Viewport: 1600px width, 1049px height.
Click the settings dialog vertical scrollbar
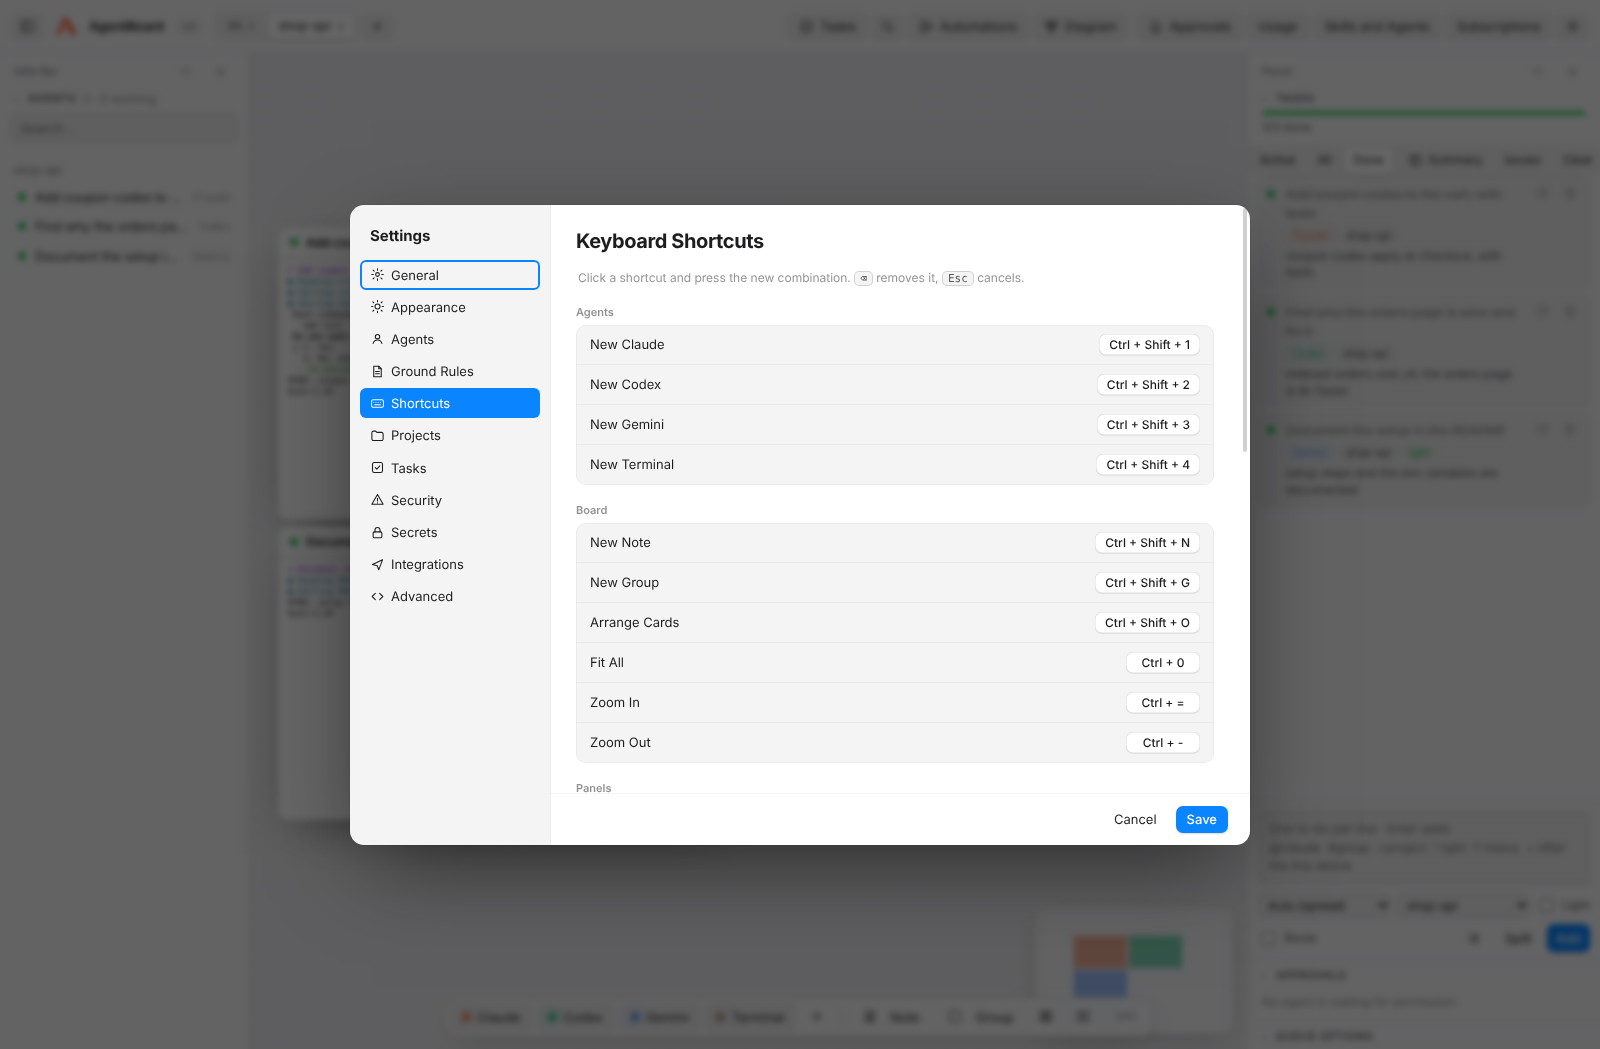[1245, 332]
